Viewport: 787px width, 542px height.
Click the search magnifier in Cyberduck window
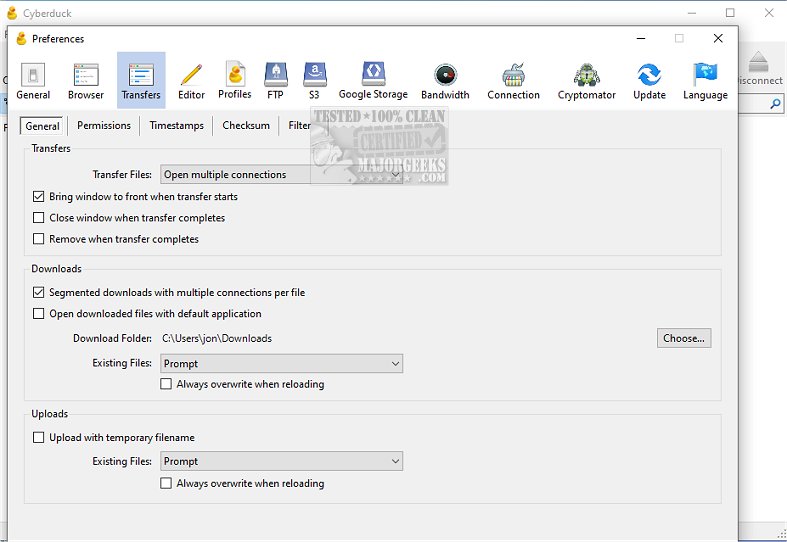point(775,104)
